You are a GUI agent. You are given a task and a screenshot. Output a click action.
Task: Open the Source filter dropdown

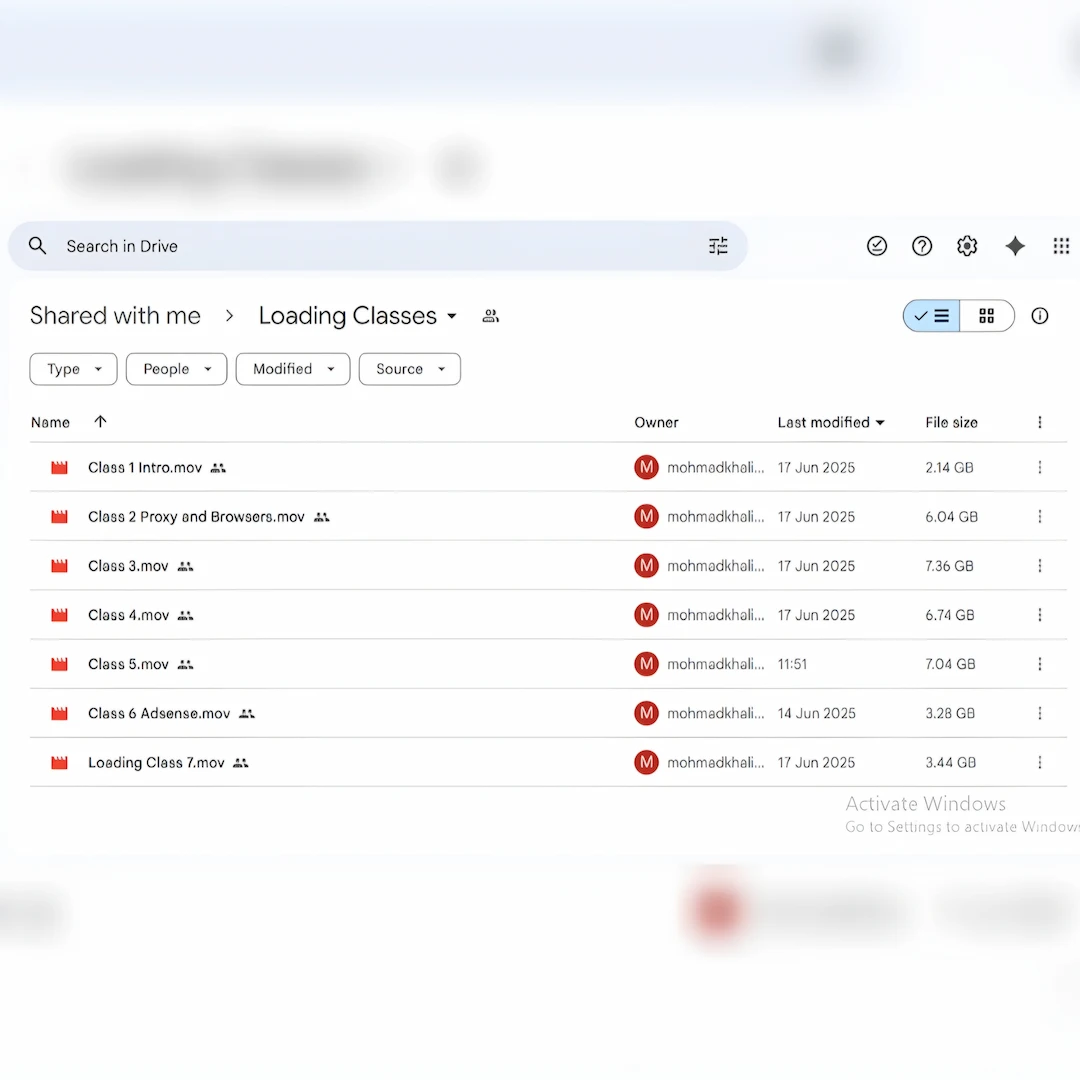pos(409,369)
